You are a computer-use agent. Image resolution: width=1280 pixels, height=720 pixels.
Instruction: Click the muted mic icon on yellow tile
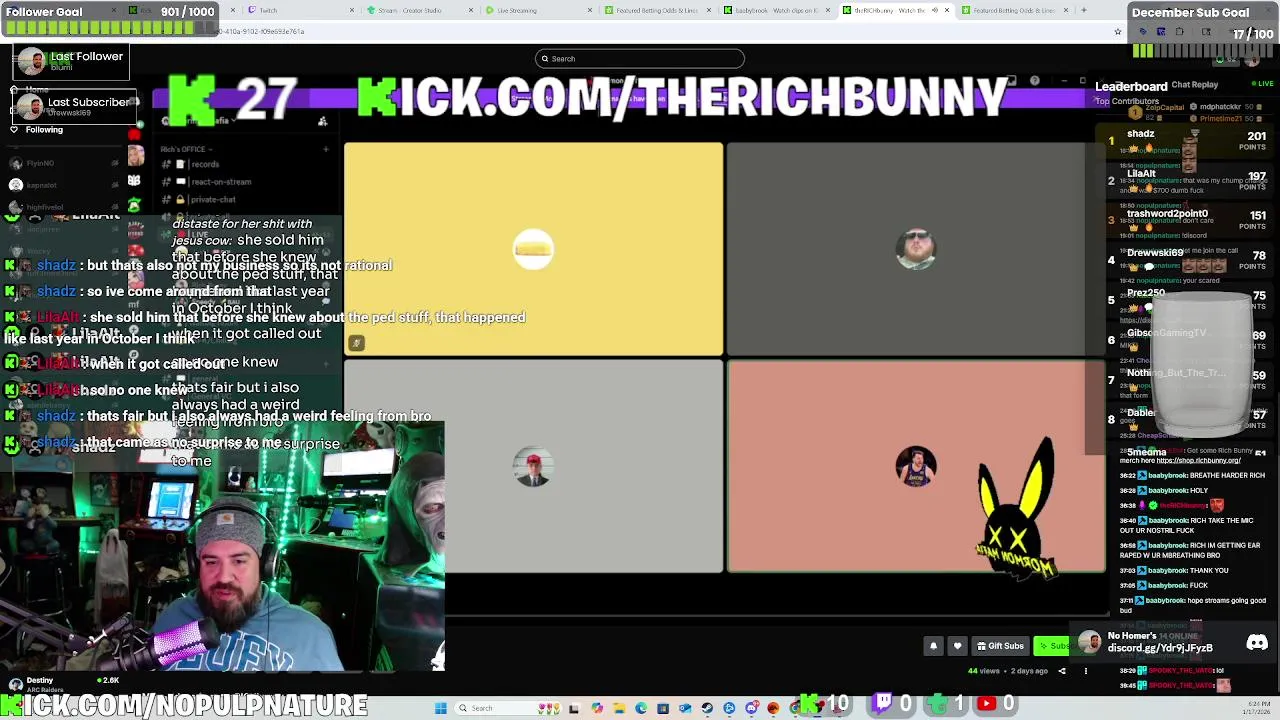(x=356, y=343)
